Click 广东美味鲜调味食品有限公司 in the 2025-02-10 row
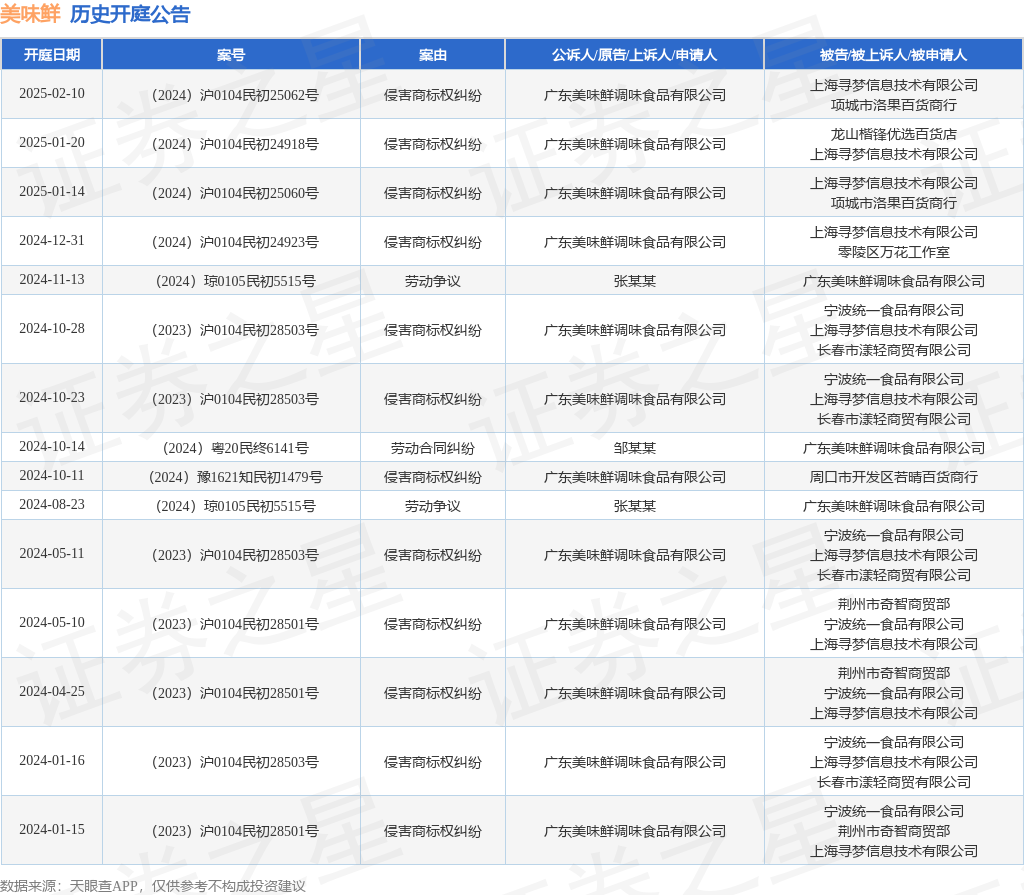Image resolution: width=1024 pixels, height=895 pixels. [634, 95]
